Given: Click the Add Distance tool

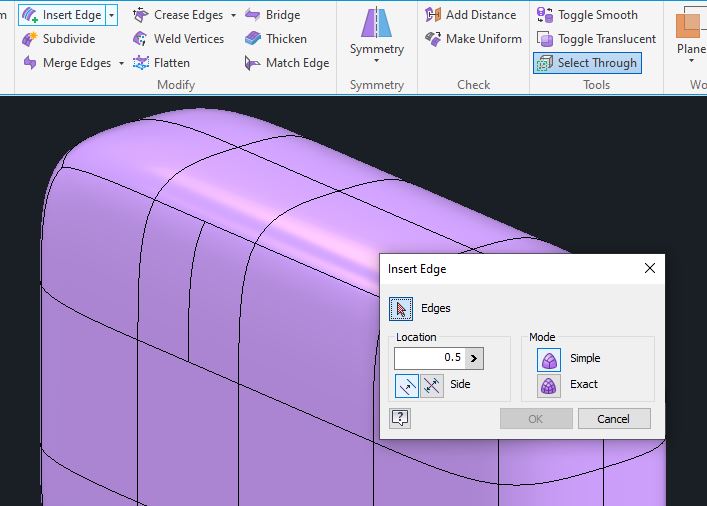Looking at the screenshot, I should pyautogui.click(x=470, y=15).
